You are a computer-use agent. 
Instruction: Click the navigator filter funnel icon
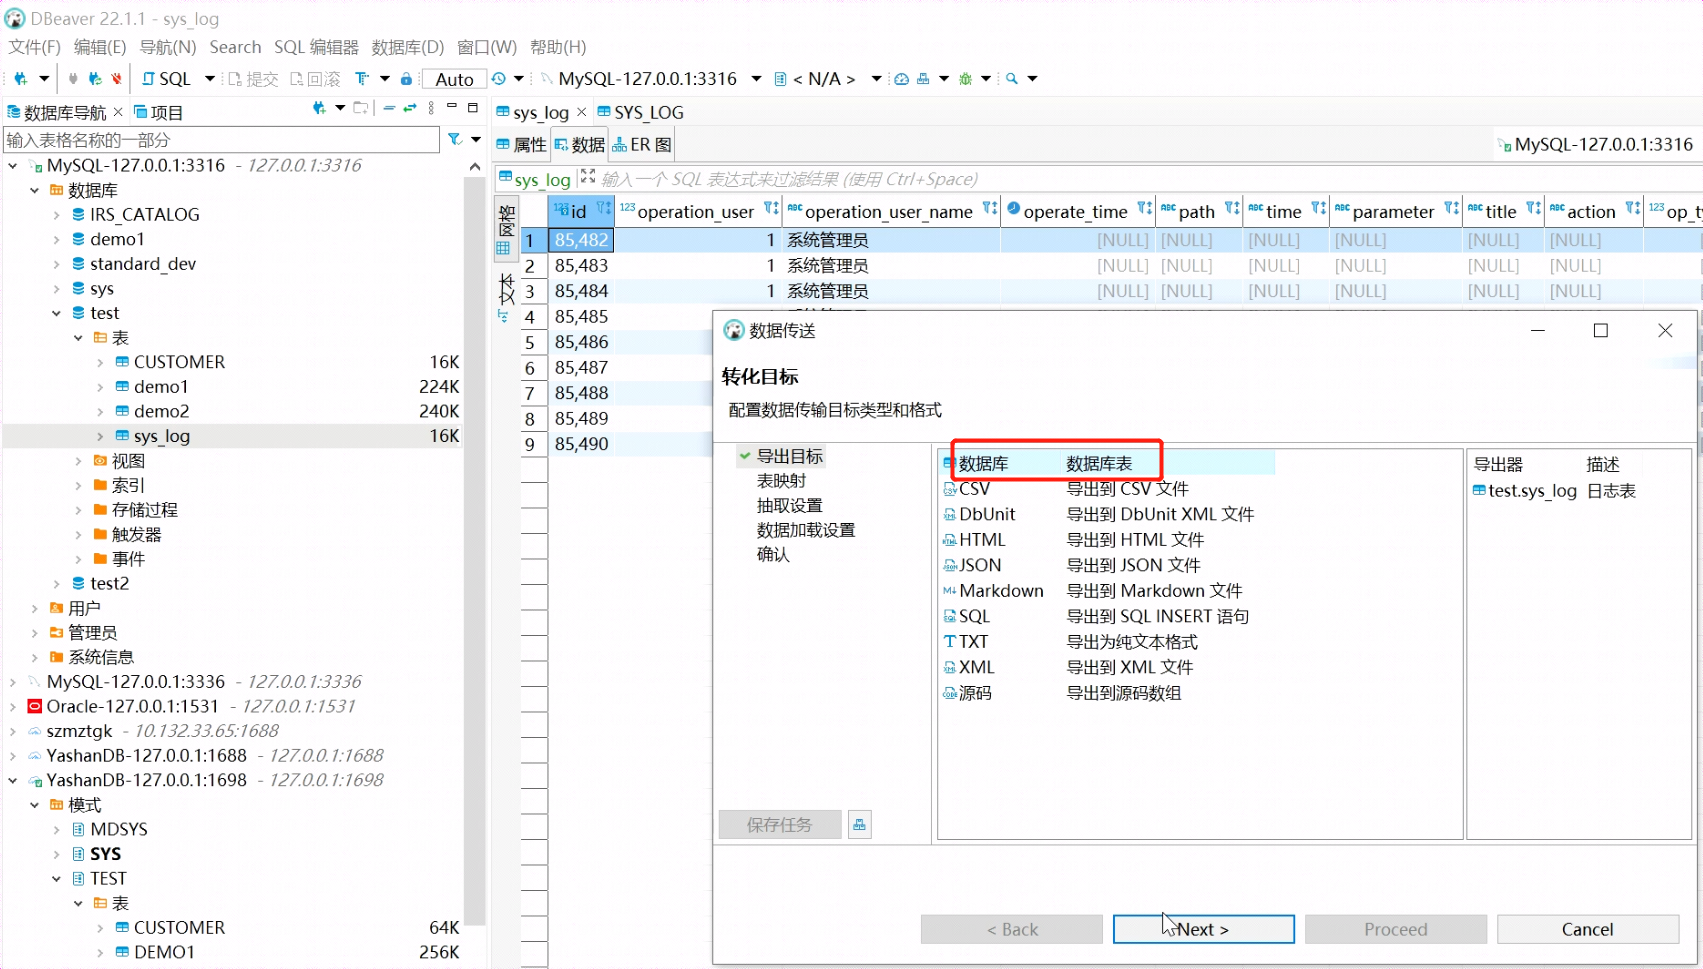pos(455,139)
